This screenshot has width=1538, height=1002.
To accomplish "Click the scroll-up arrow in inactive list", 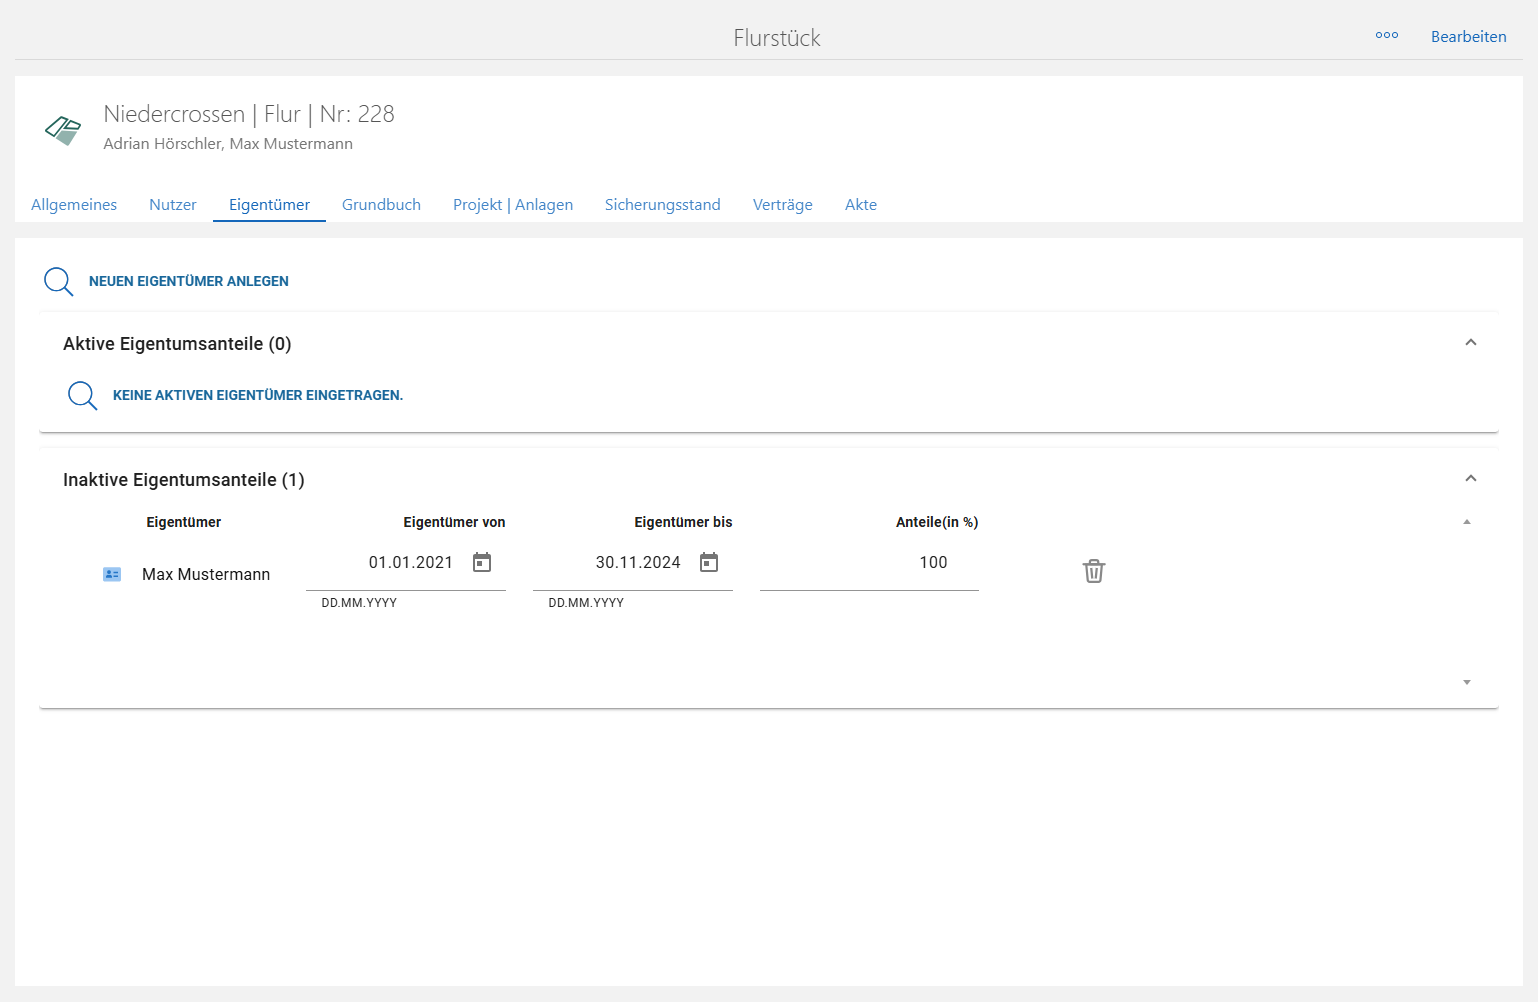I will (x=1467, y=522).
